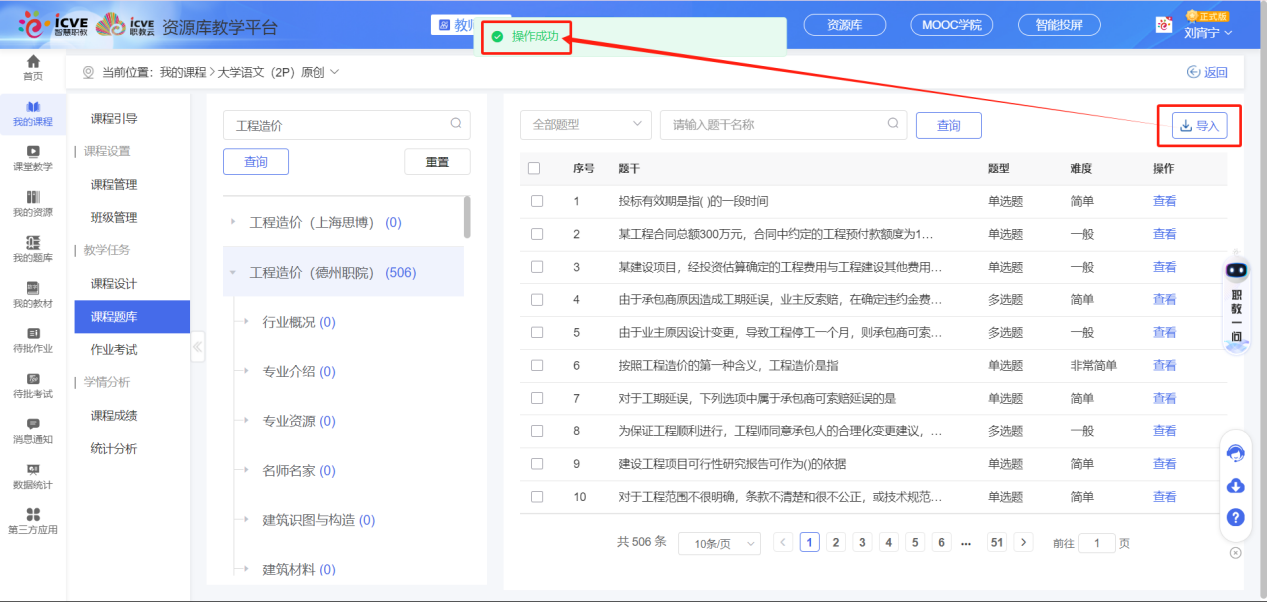Open 作业考试 menu item
This screenshot has height=602, width=1267.
[114, 350]
